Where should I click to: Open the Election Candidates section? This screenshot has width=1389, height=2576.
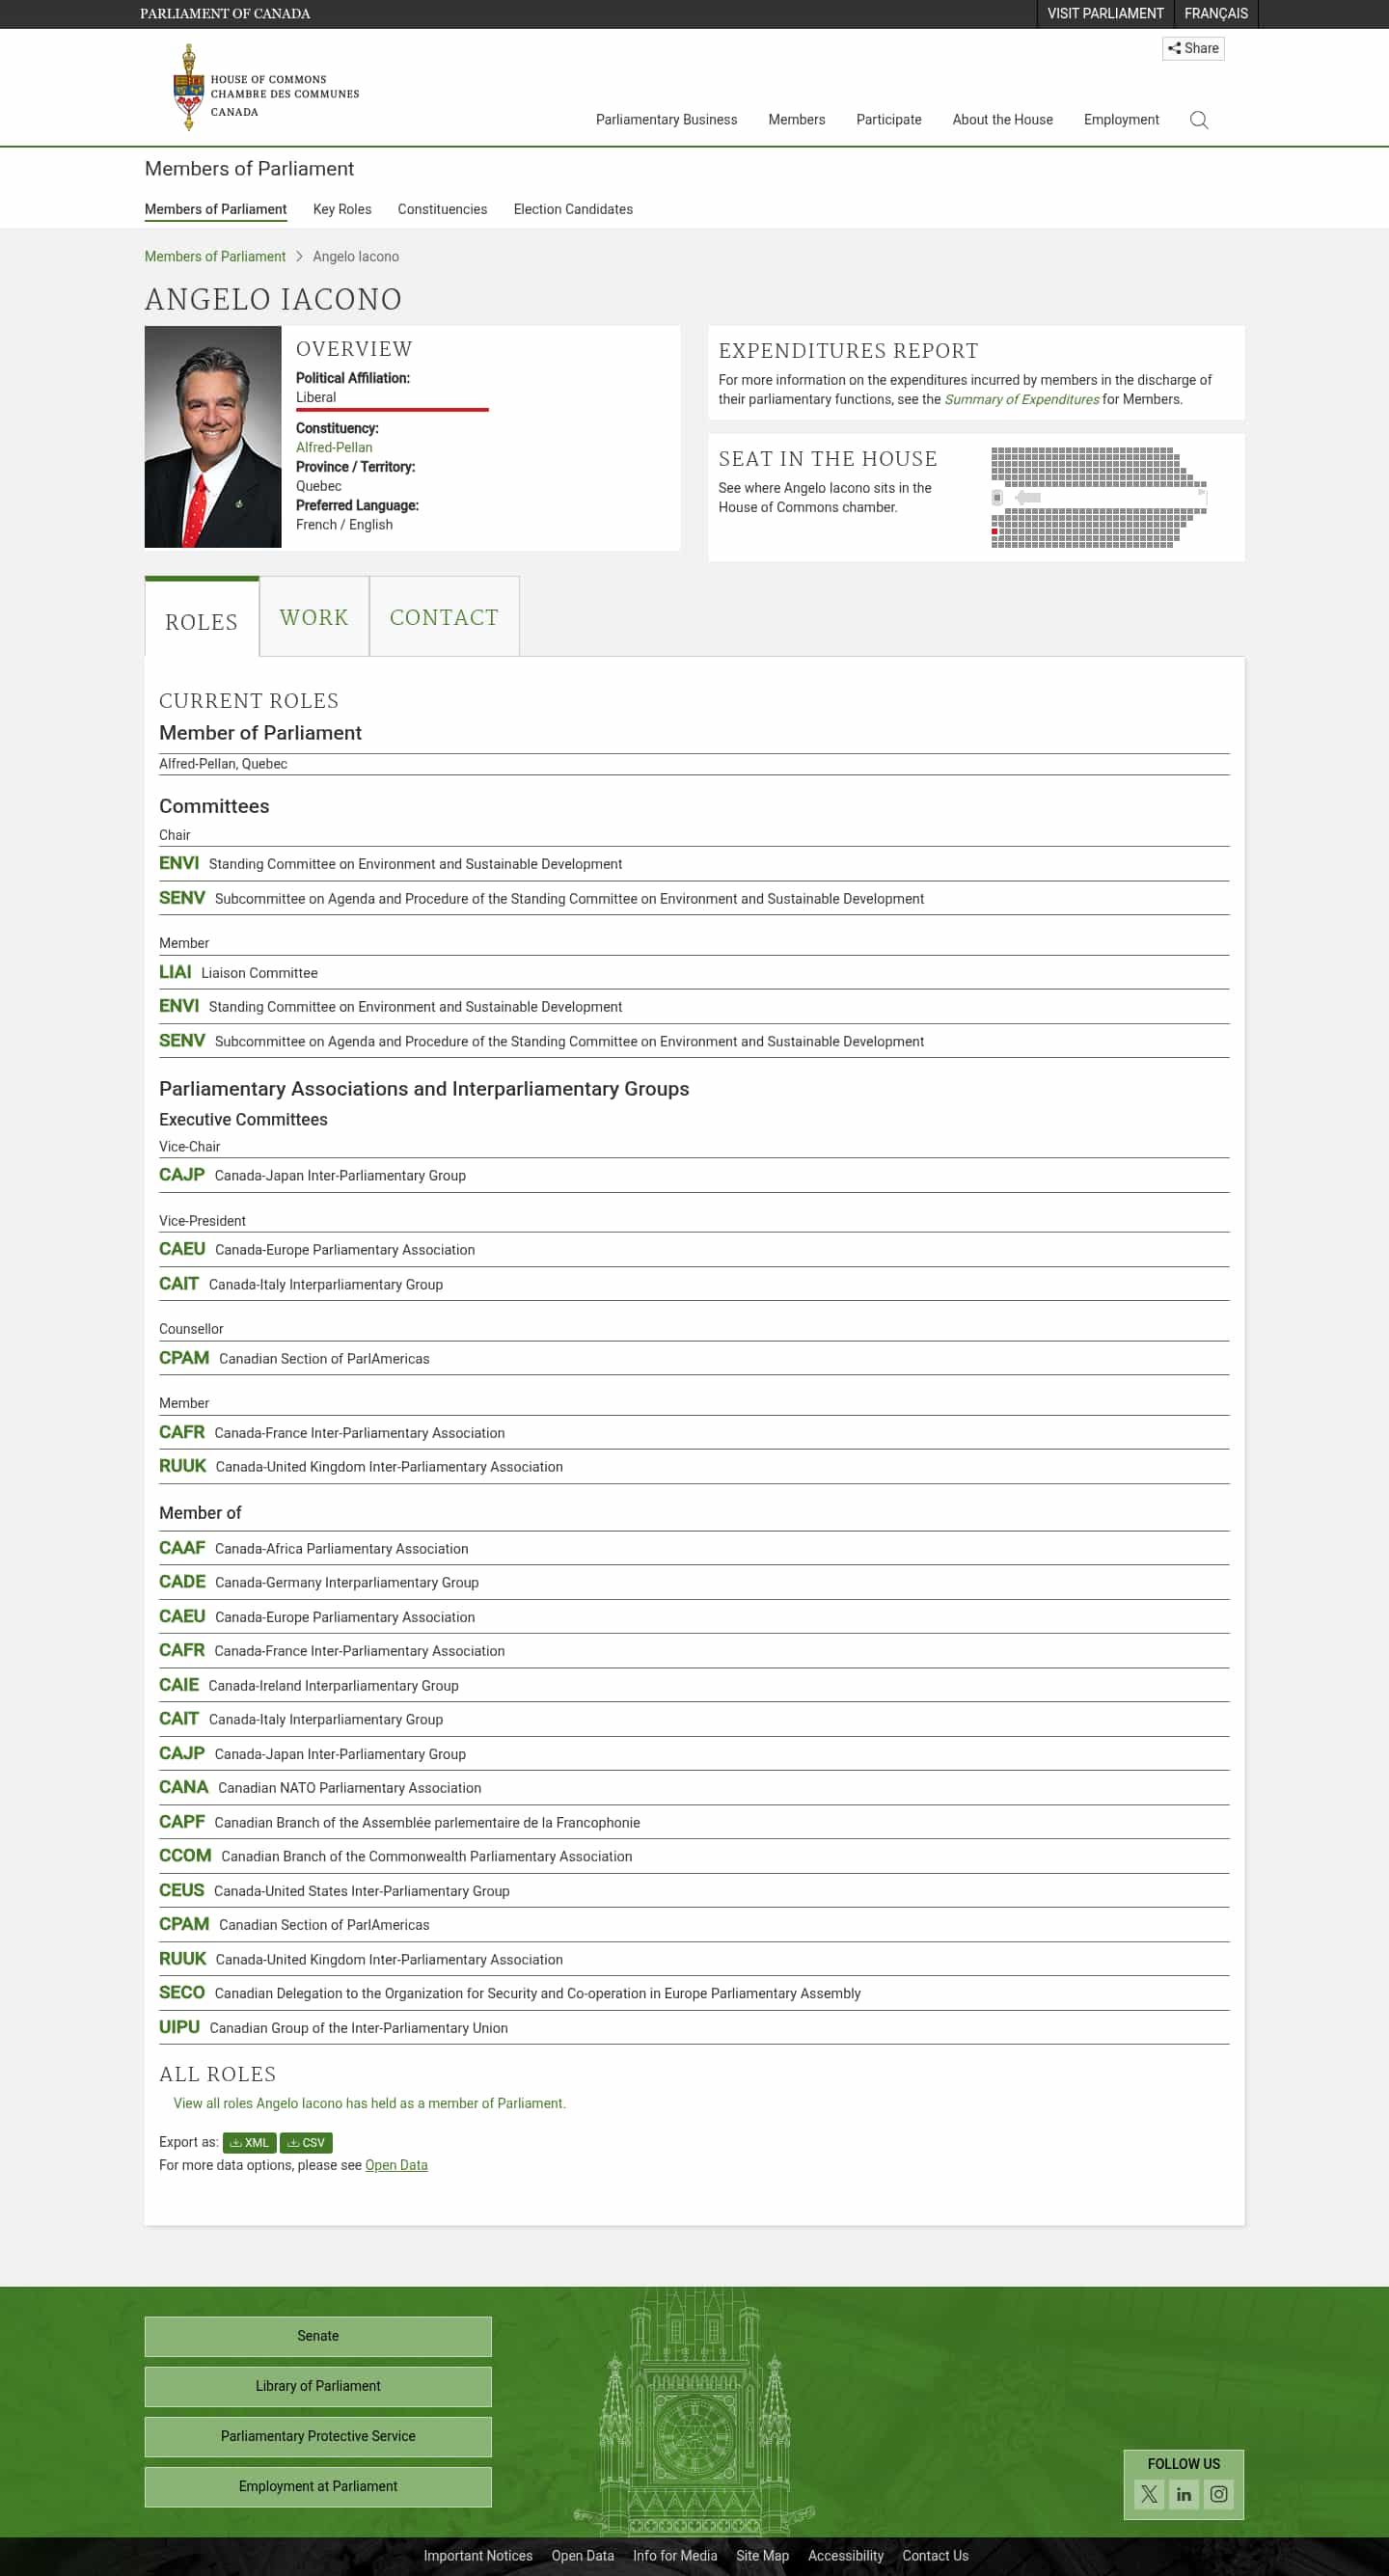click(x=572, y=209)
